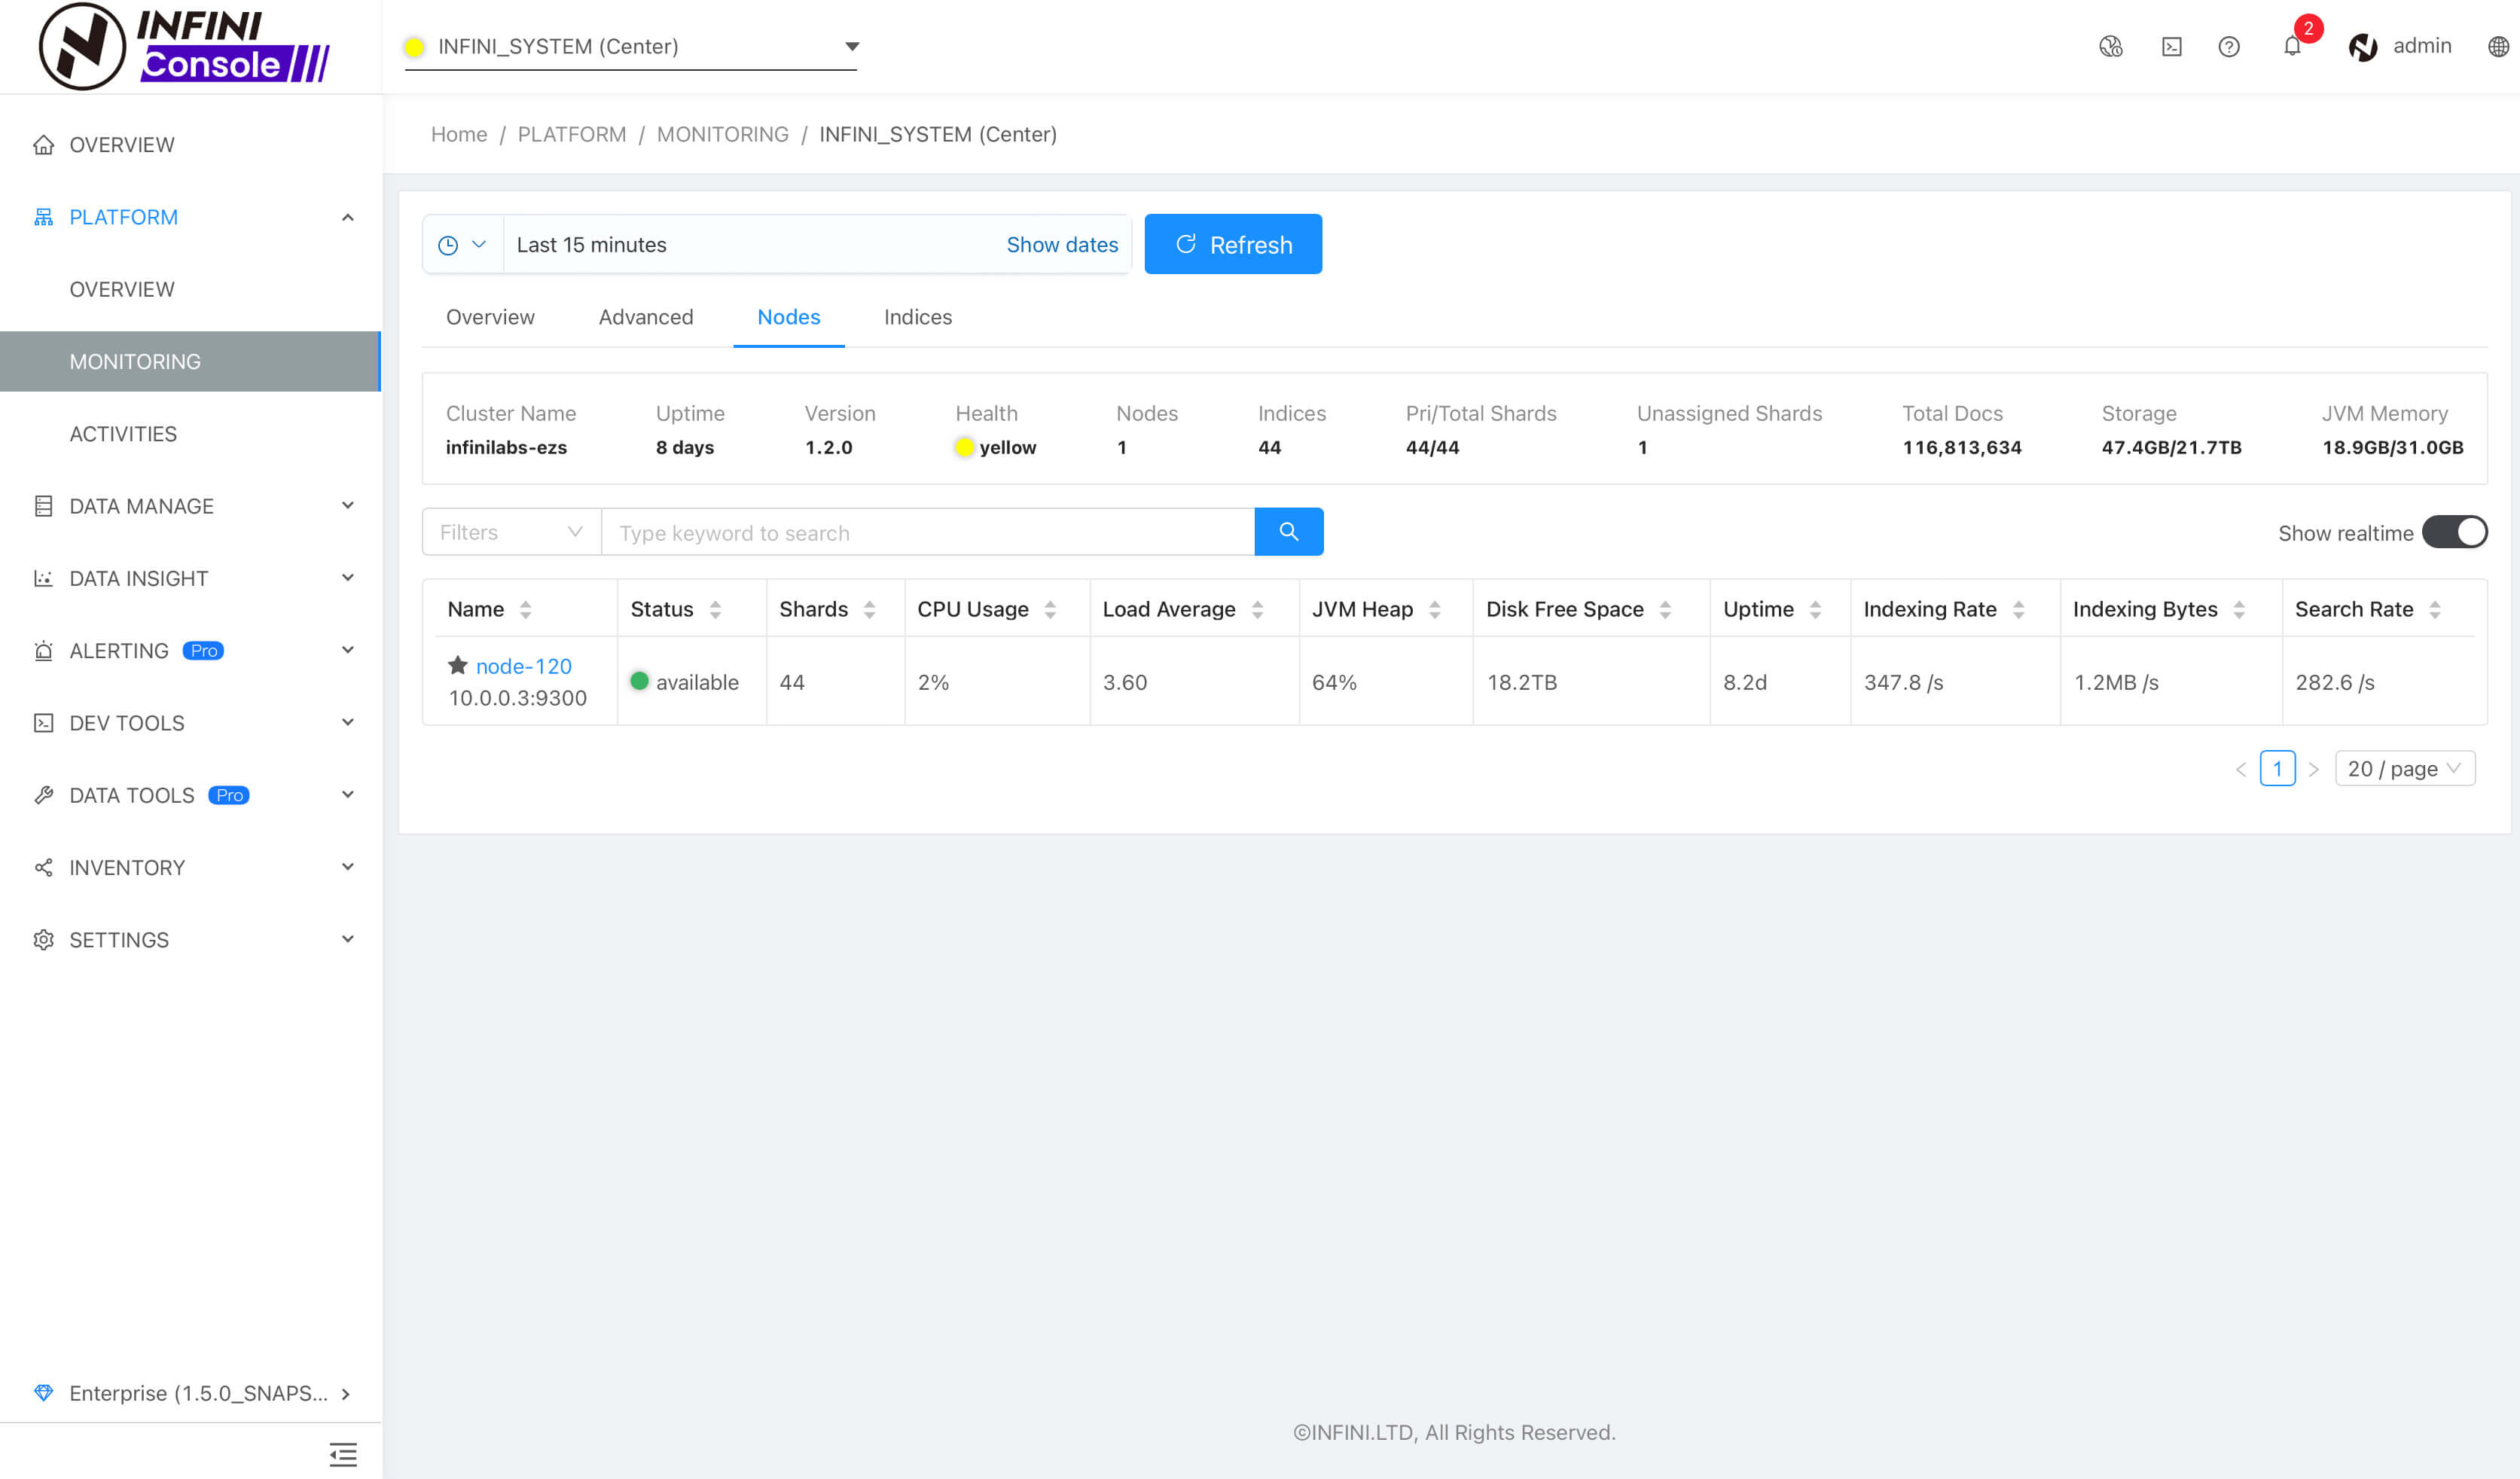Sort table by Name column arrows
The height and width of the screenshot is (1479, 2520).
tap(525, 609)
